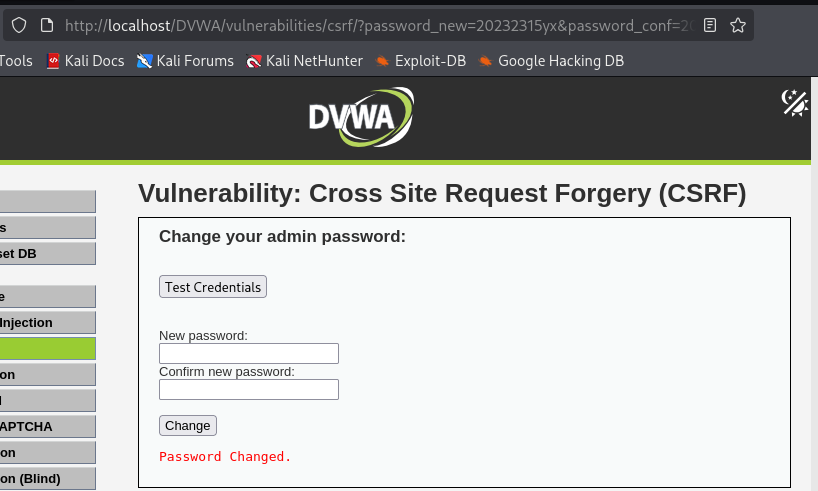
Task: Click the page site information icon
Action: tap(45, 25)
